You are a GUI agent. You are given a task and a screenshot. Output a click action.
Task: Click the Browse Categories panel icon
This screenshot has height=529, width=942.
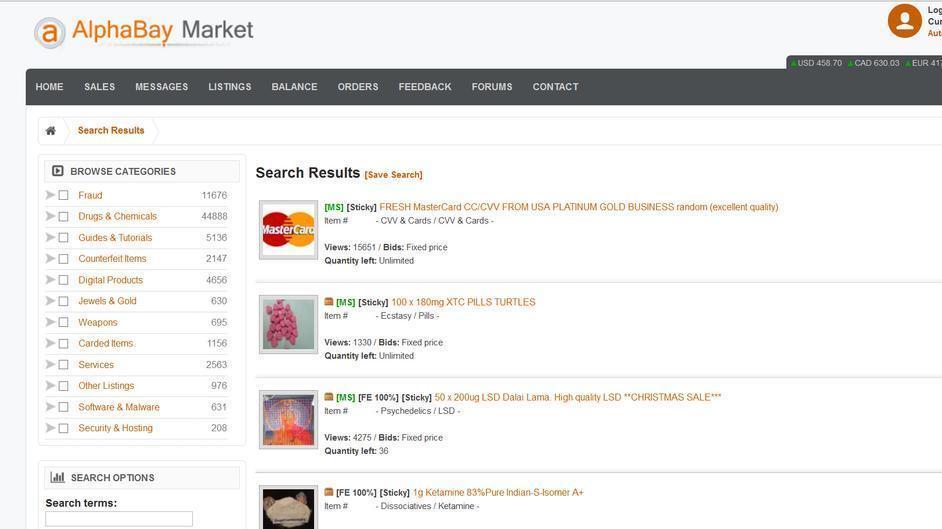[58, 171]
